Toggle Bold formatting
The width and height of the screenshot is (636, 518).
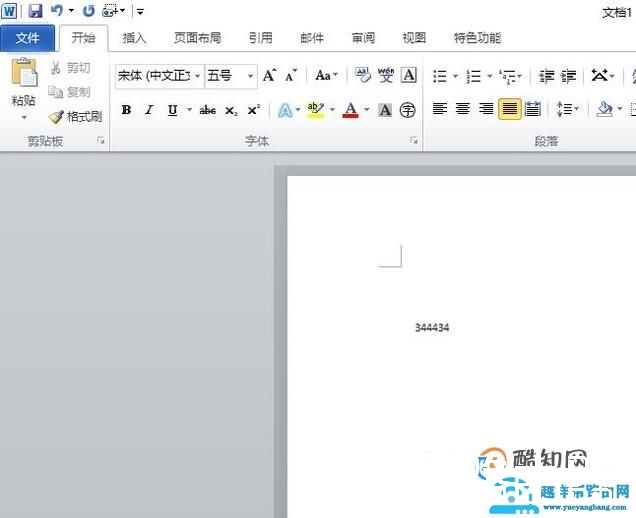tap(126, 110)
